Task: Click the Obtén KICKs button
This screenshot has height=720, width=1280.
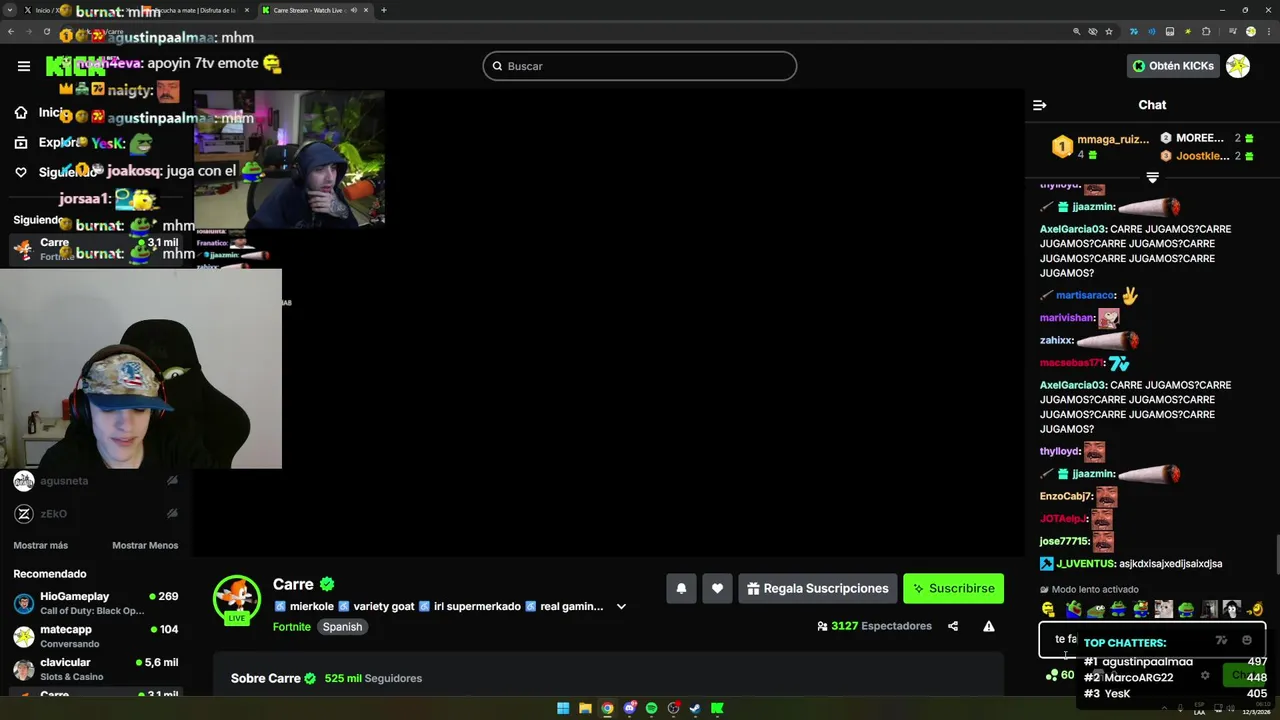Action: 1174,66
